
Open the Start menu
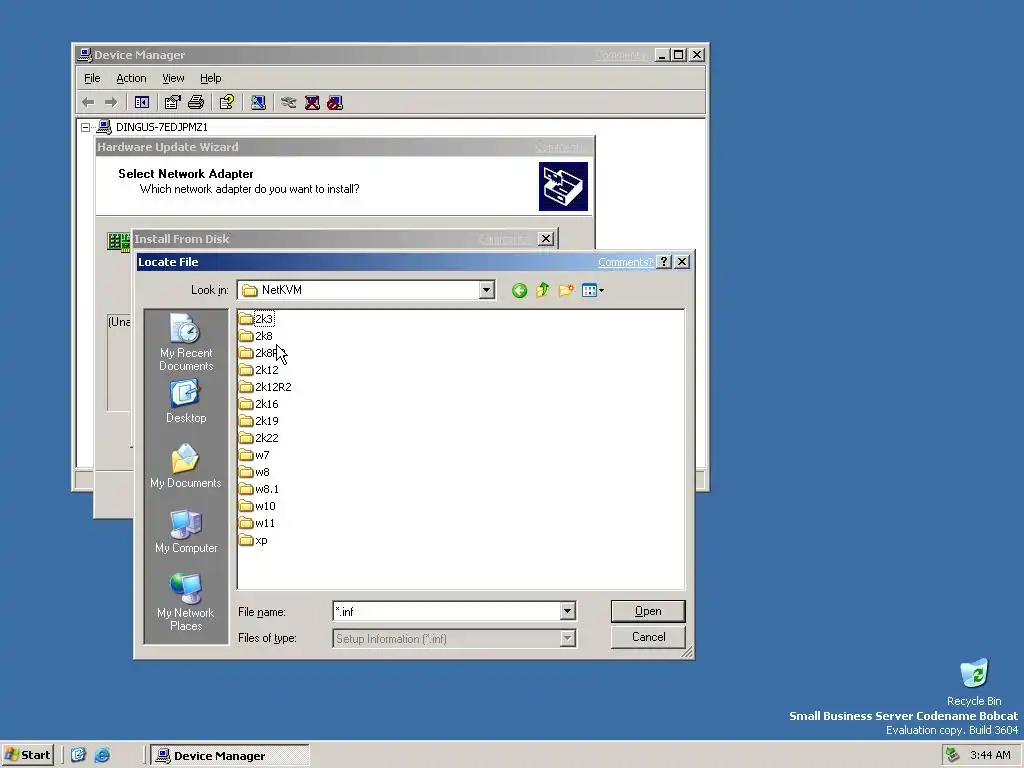tap(27, 755)
